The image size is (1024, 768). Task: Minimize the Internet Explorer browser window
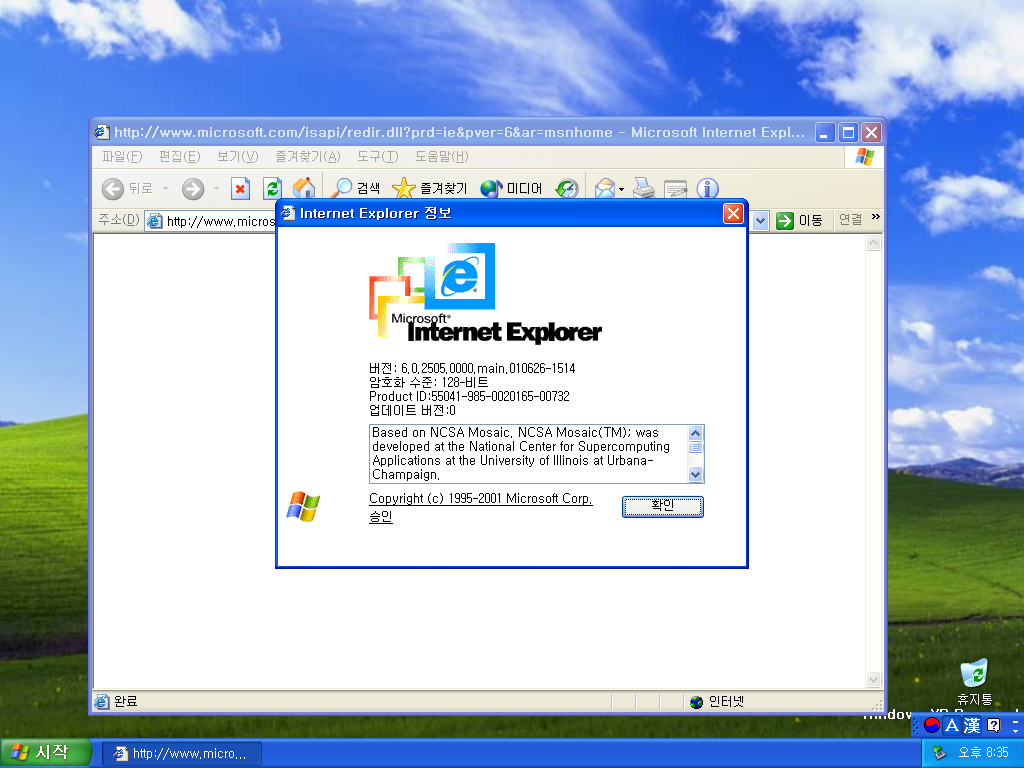click(x=825, y=133)
